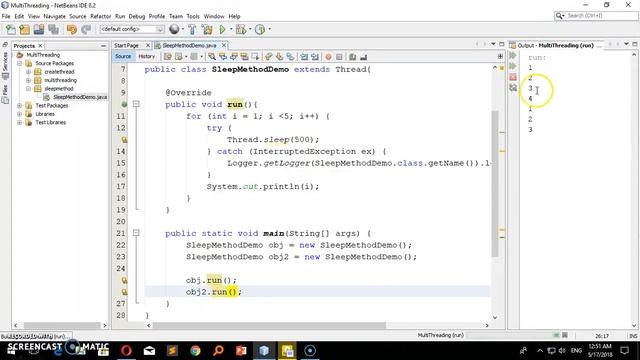This screenshot has height=360, width=640.
Task: Open Opera from the taskbar
Action: pyautogui.click(x=126, y=351)
